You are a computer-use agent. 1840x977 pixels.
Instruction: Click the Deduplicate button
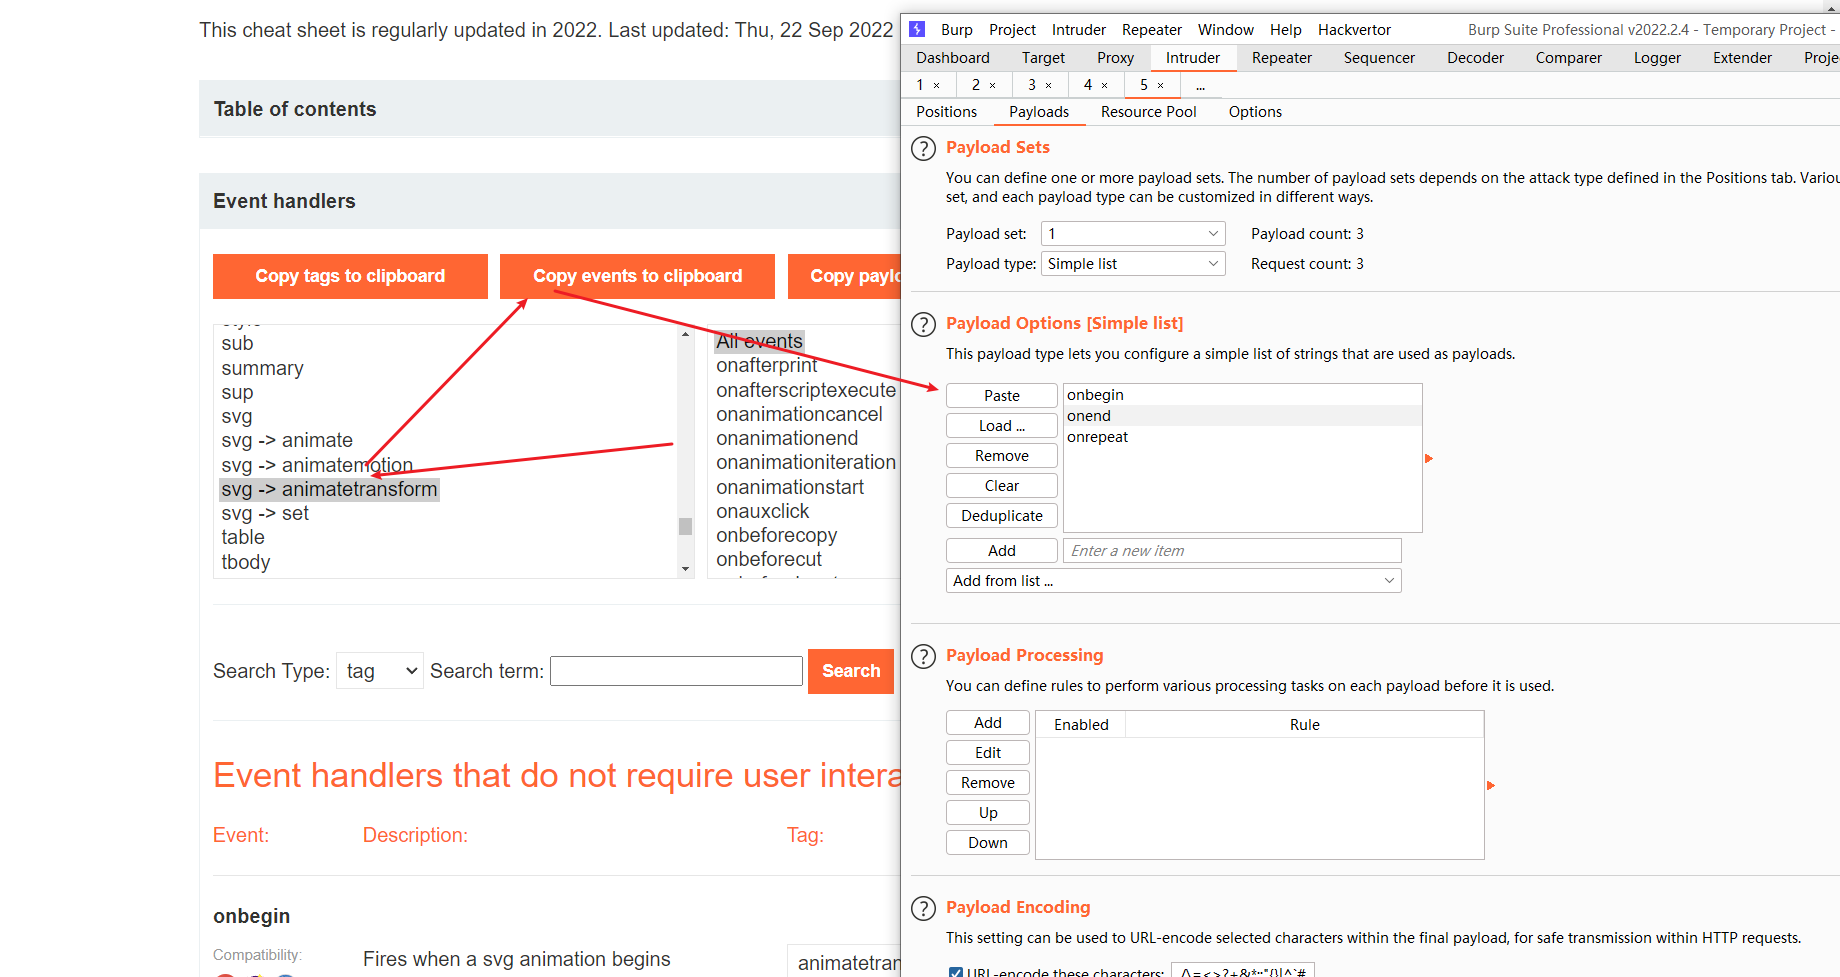1001,516
